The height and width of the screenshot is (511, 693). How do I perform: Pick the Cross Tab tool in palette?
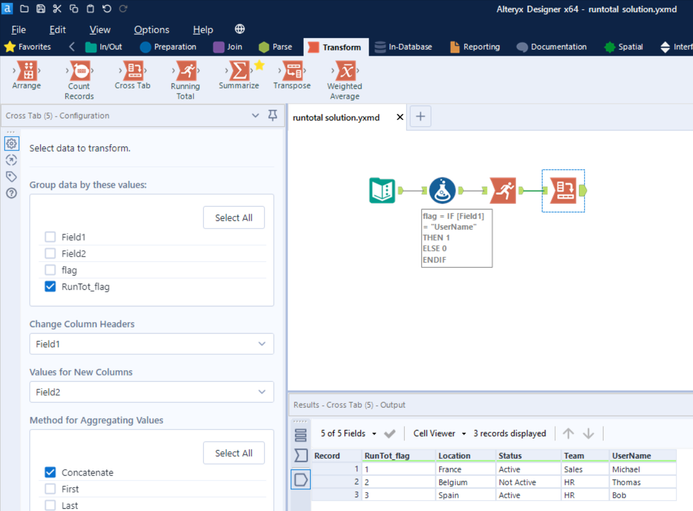[133, 71]
